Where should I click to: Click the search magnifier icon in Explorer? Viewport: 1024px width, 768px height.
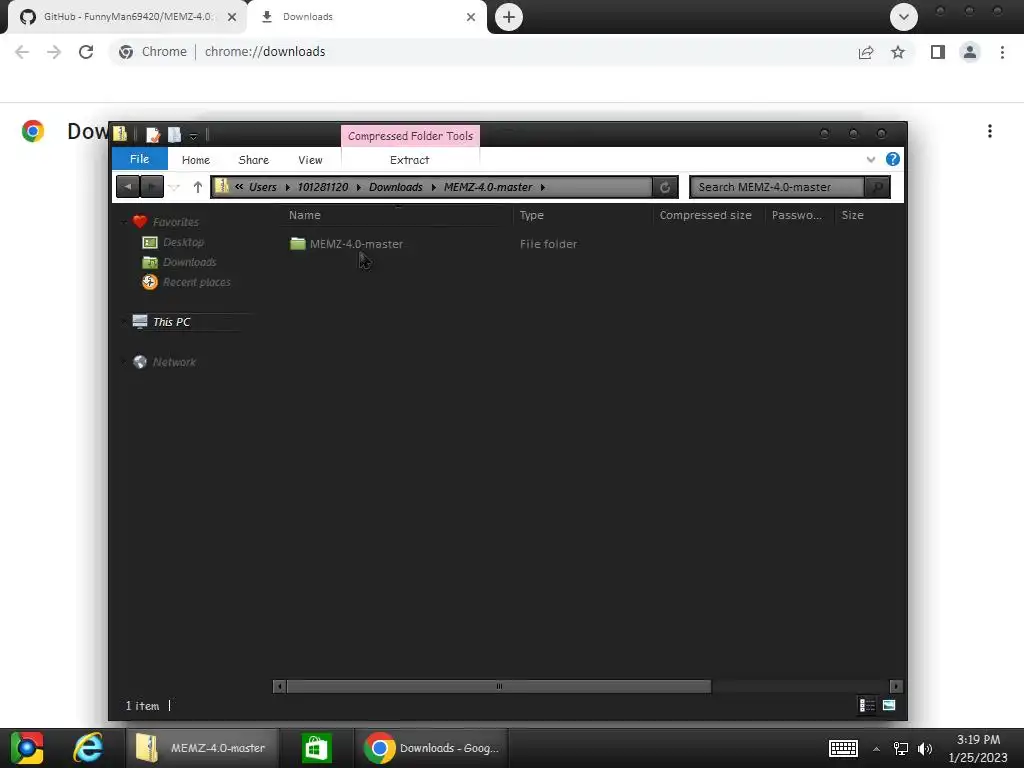[877, 187]
